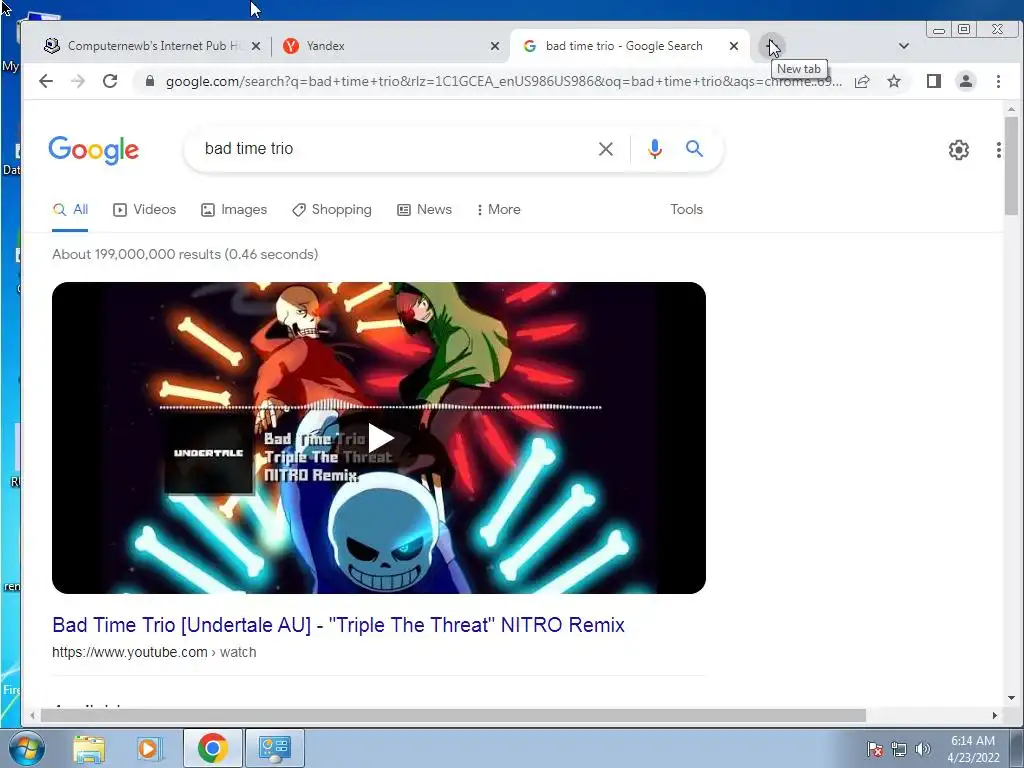Open Action Center flag icon
1024x768 pixels.
(875, 749)
